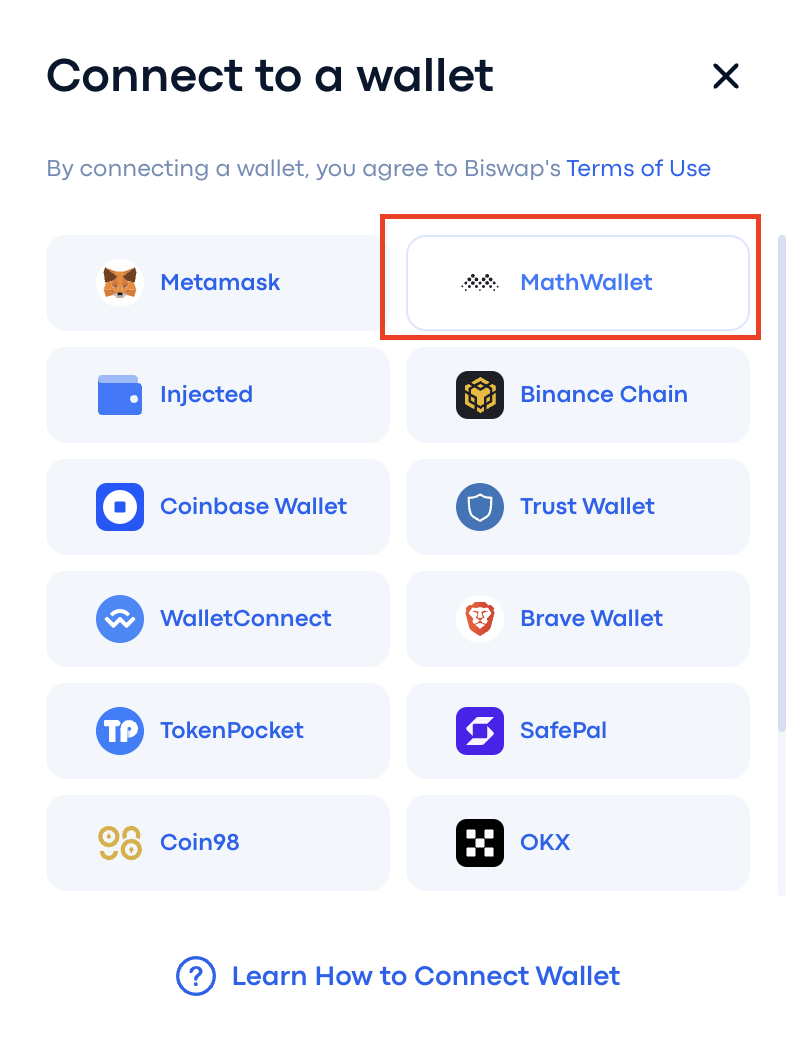Click the MathWallet logo icon
Viewport: 806px width, 1056px height.
click(480, 282)
